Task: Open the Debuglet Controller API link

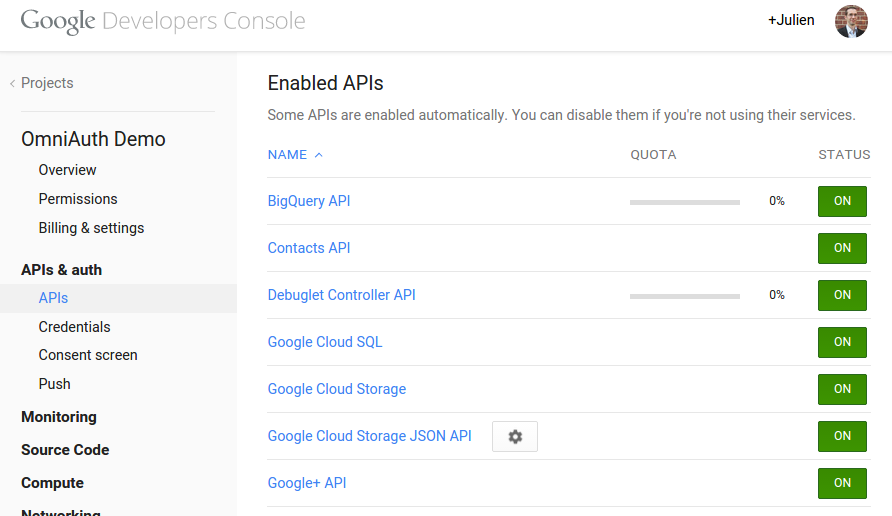Action: [x=341, y=295]
